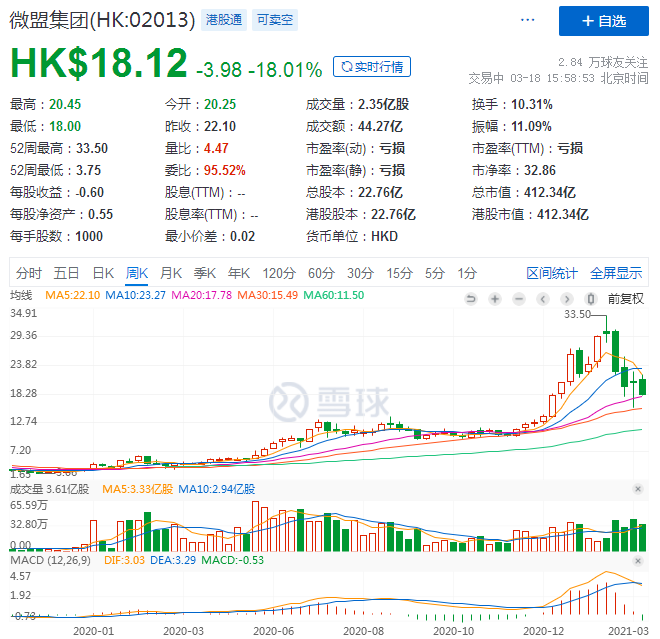
Task: Click the MA20:17.78 indicator label
Action: pyautogui.click(x=202, y=295)
